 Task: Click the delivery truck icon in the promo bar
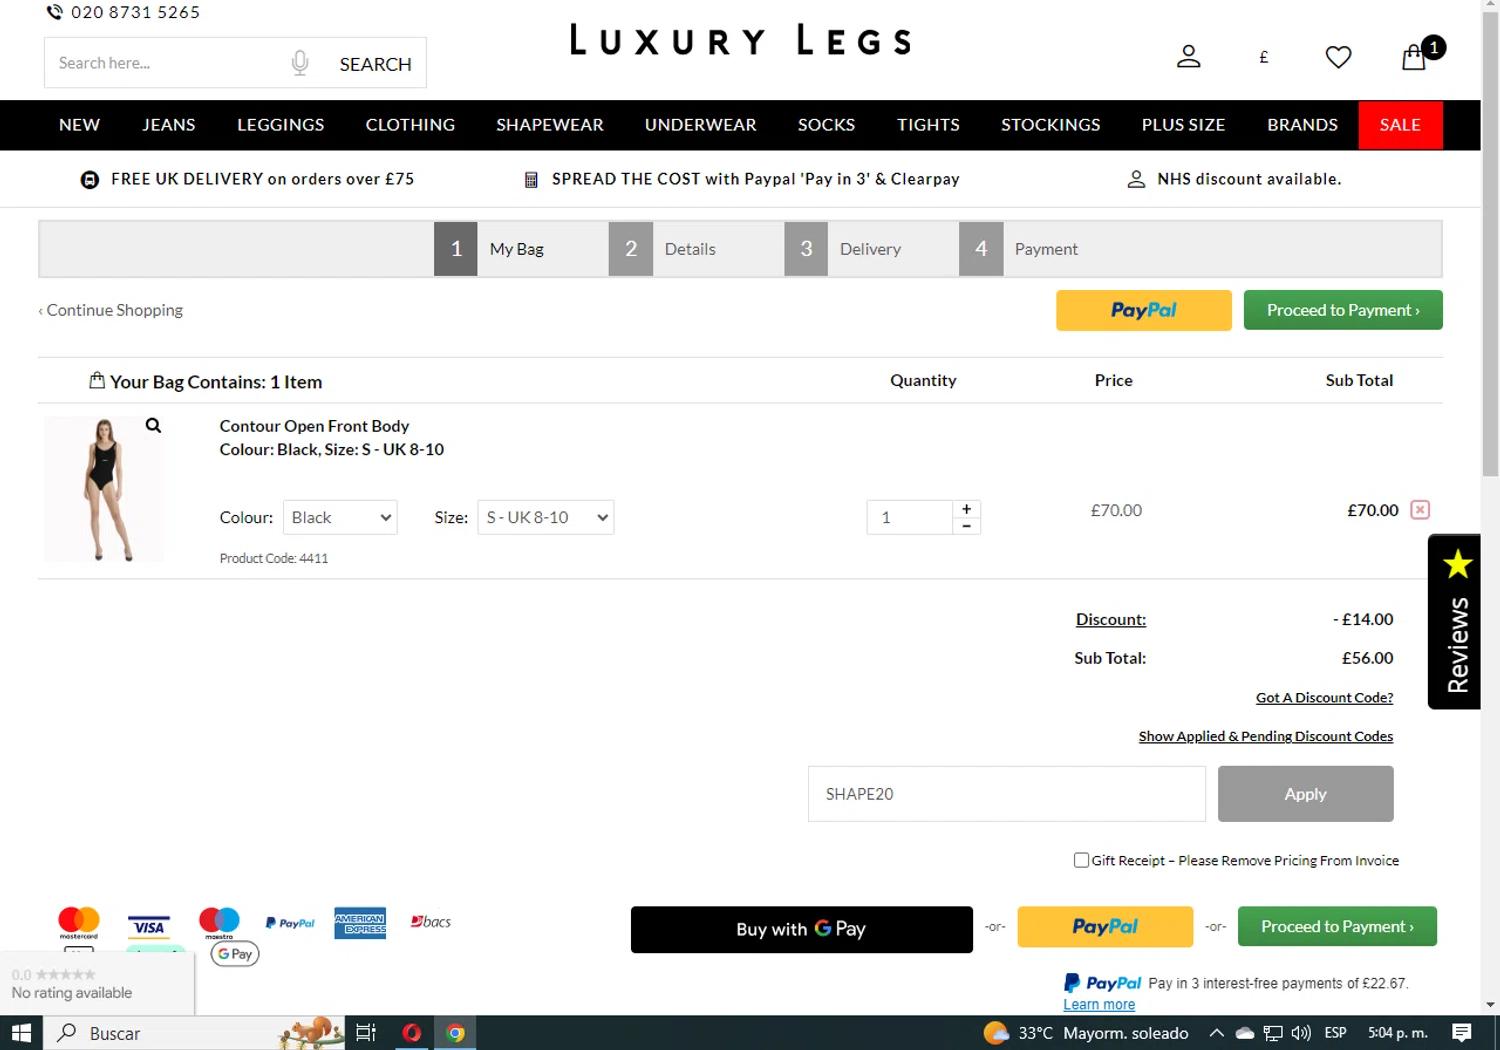(89, 180)
